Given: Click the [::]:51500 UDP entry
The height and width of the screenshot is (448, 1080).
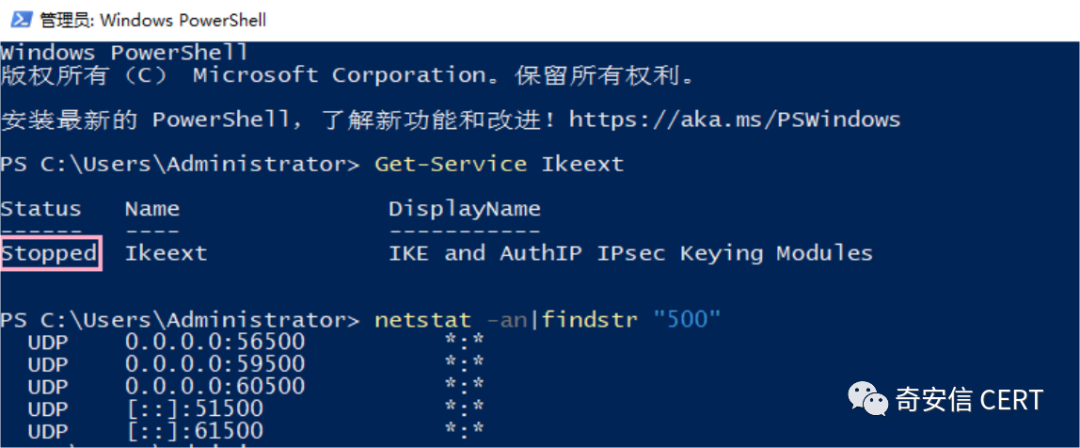Looking at the screenshot, I should [194, 409].
